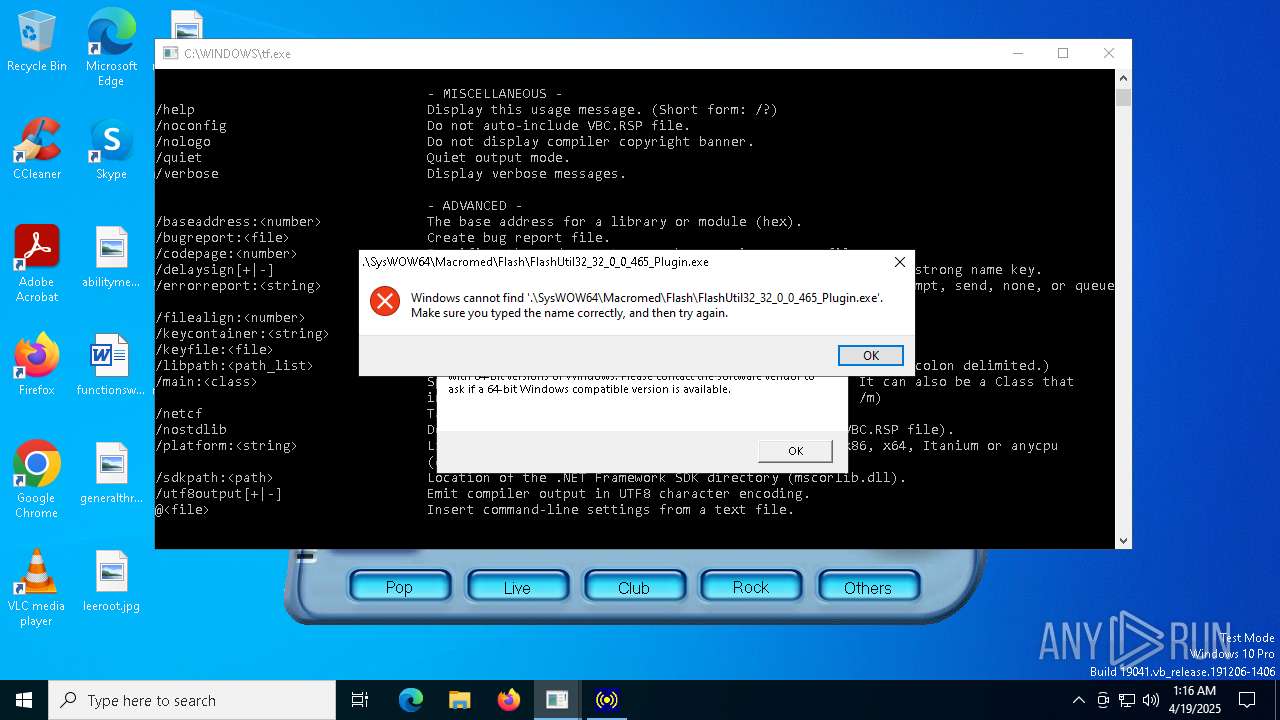The width and height of the screenshot is (1280, 720).
Task: Open the clock and date flyout
Action: [1194, 700]
